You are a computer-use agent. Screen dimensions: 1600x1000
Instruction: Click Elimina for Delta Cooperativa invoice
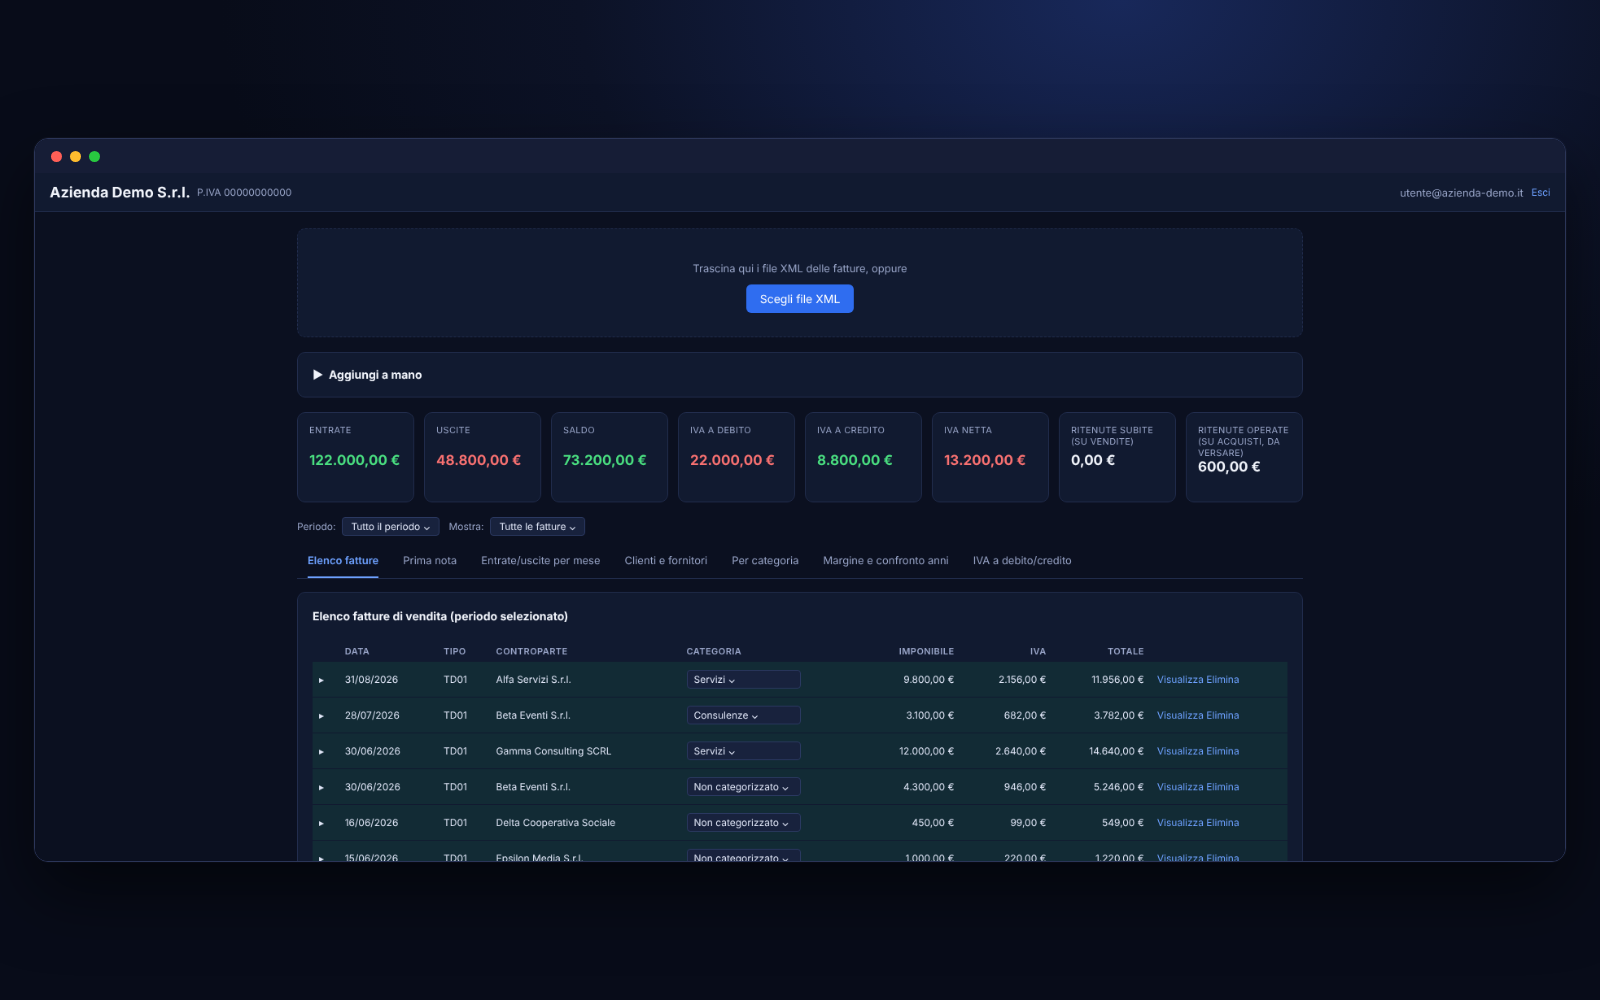[1223, 824]
